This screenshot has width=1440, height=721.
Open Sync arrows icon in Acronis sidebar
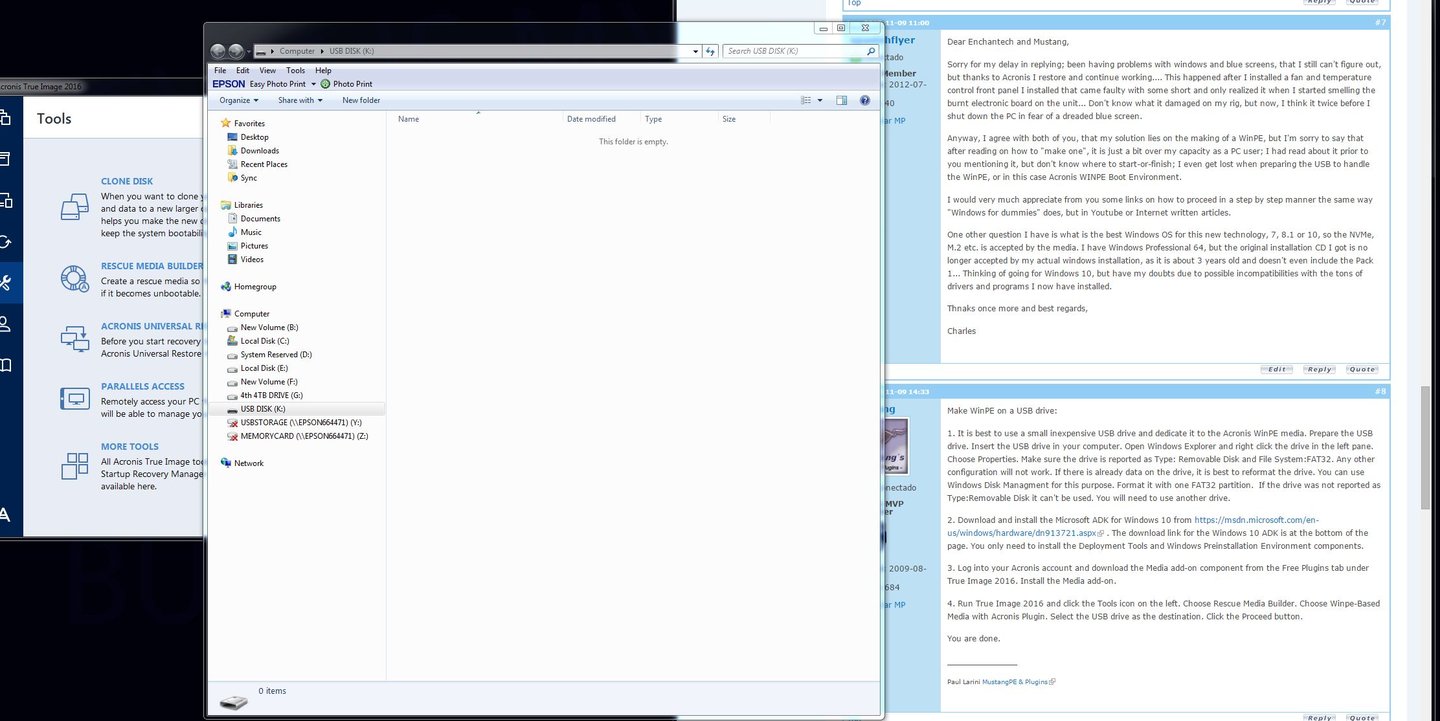tap(5, 241)
